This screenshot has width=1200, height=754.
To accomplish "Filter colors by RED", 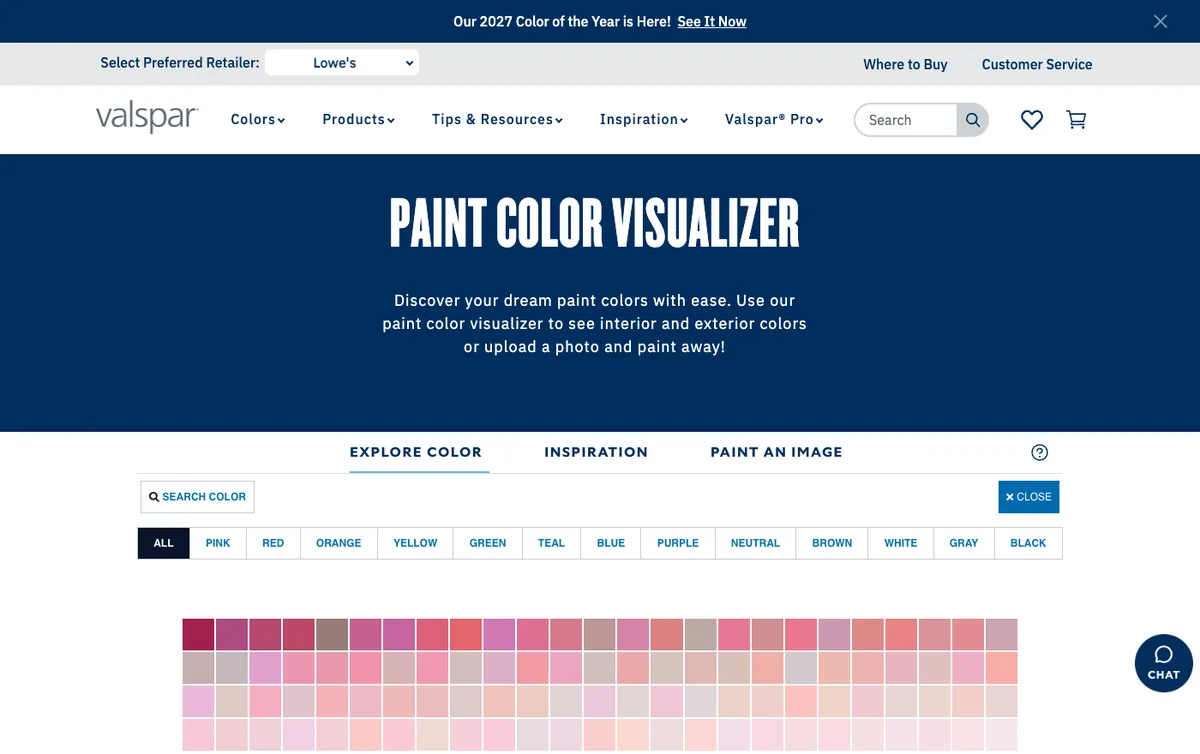I will coord(273,543).
